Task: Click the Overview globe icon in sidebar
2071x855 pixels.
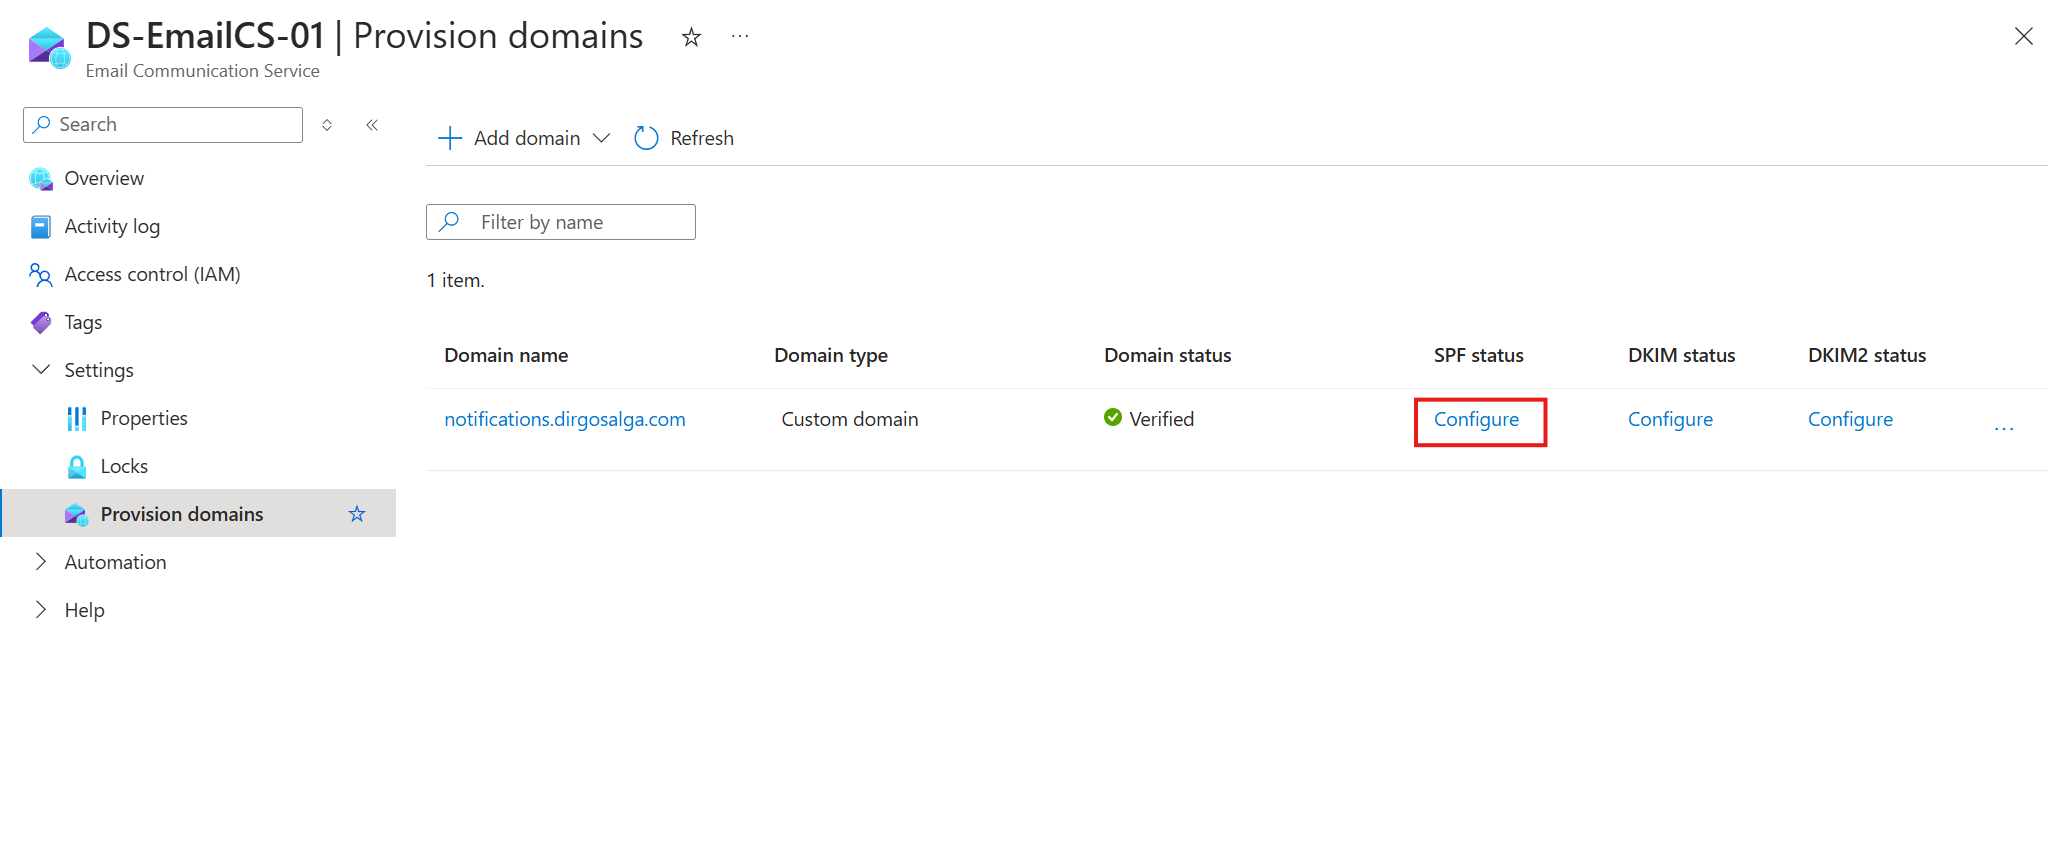Action: [x=41, y=179]
